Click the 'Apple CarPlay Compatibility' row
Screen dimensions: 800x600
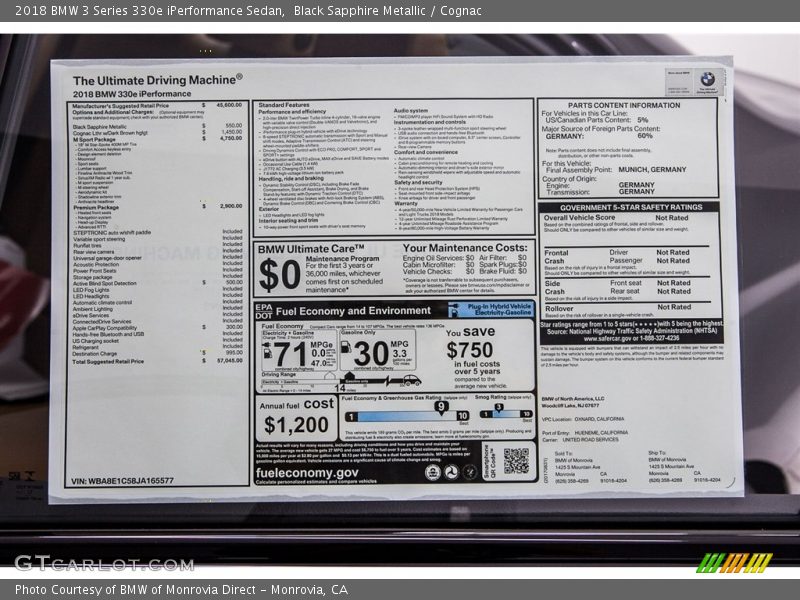pyautogui.click(x=157, y=328)
